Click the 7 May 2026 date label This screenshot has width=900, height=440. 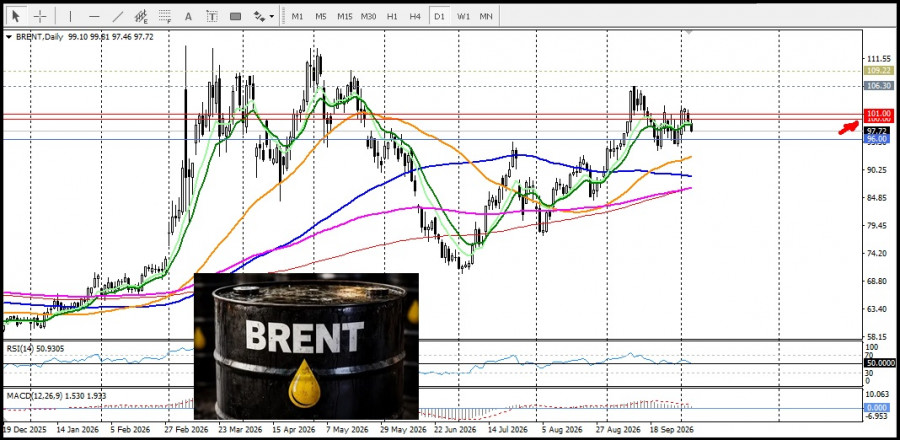tap(346, 429)
